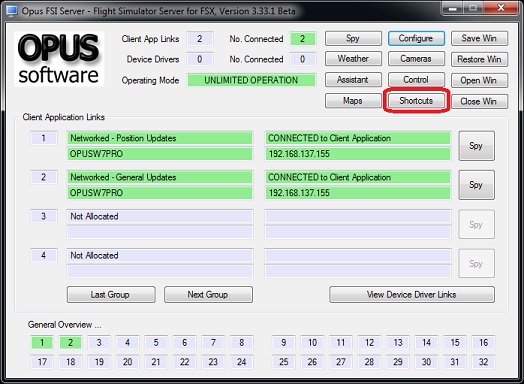View Device Driver Links

(412, 294)
